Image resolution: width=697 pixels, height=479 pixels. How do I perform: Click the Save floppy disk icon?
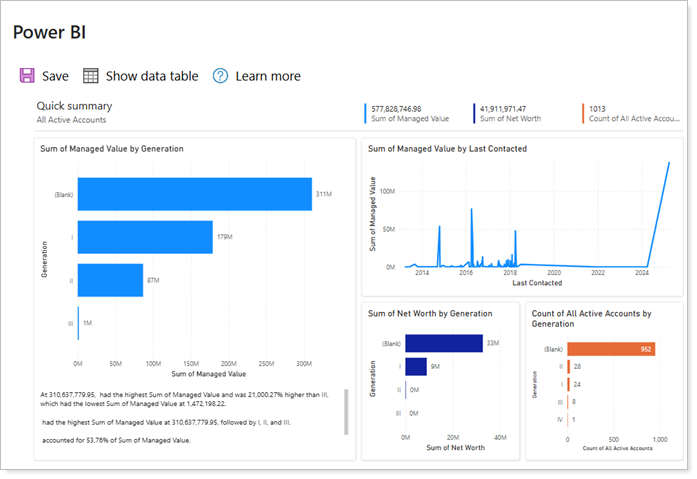pyautogui.click(x=27, y=76)
